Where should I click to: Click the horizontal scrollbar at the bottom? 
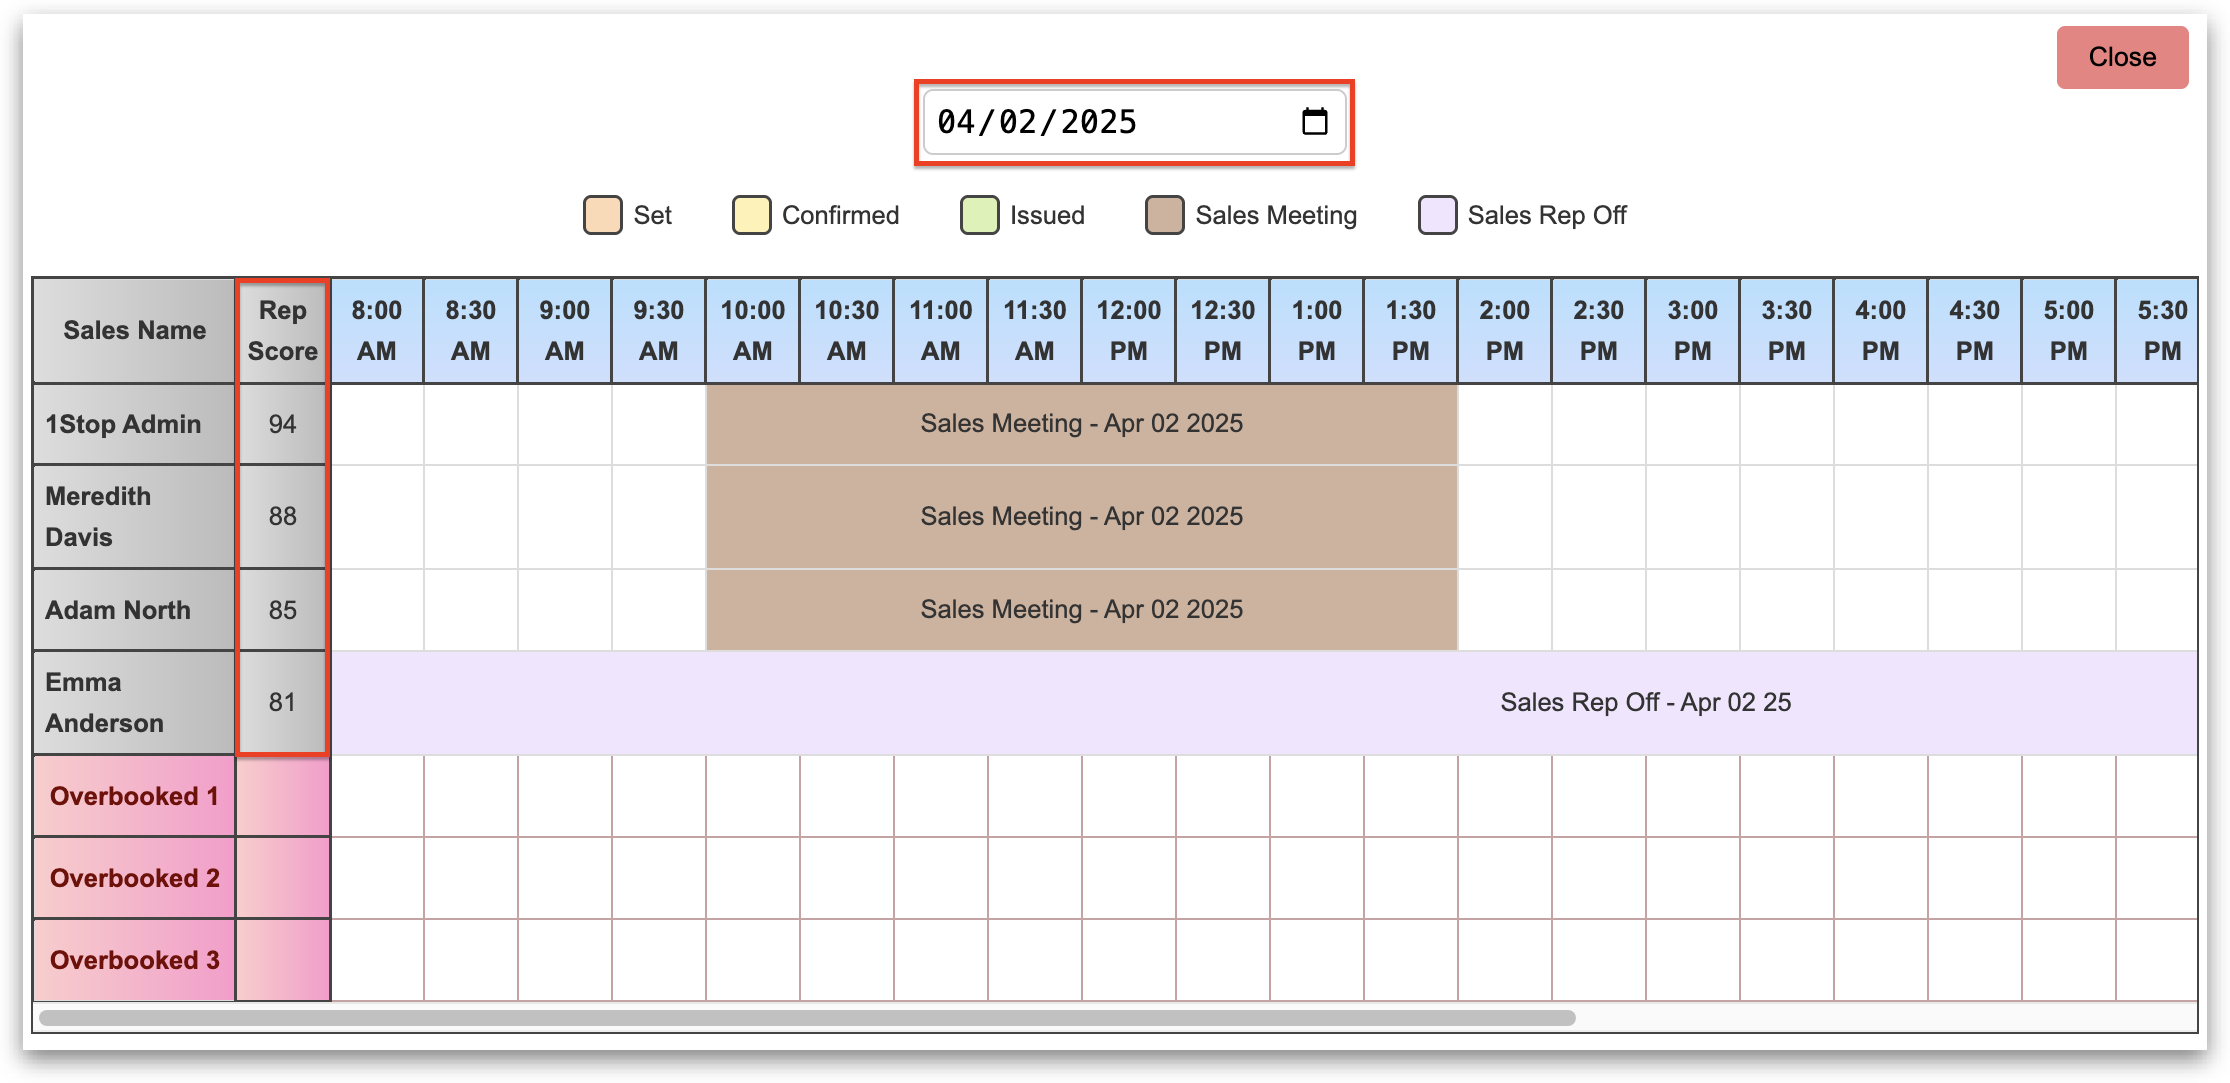806,1018
